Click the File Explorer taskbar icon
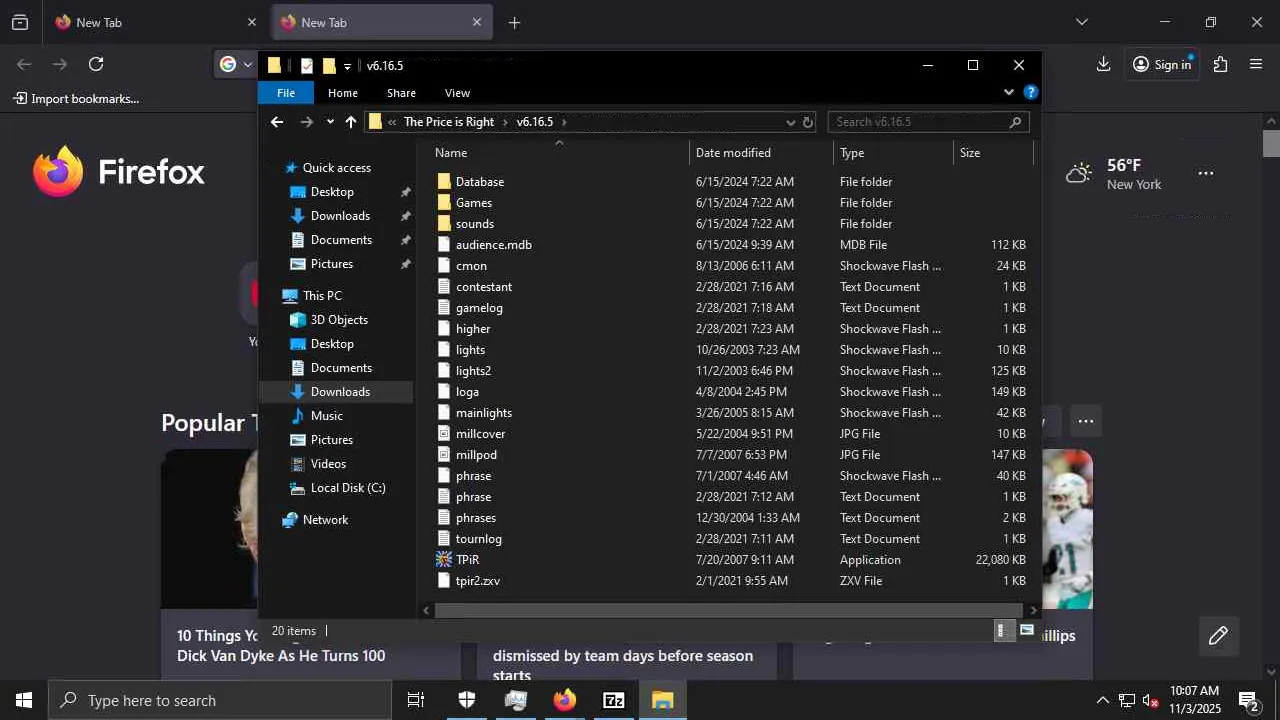Viewport: 1280px width, 720px height. click(662, 700)
